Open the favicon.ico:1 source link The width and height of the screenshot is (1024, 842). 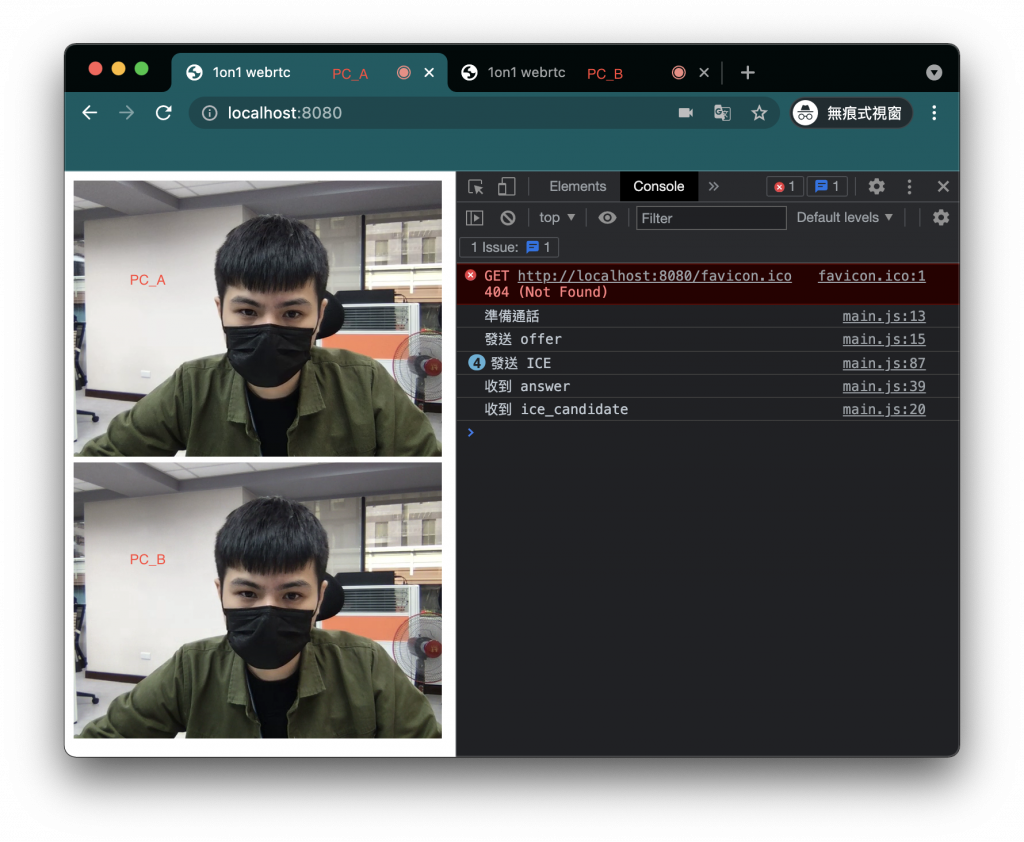871,276
